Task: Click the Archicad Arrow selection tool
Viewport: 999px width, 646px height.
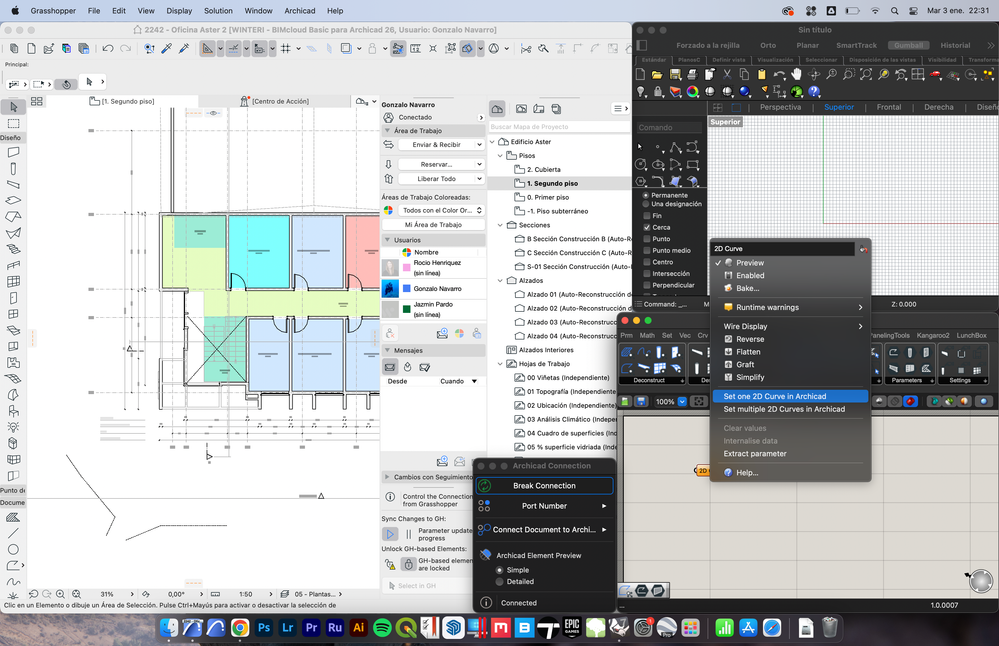Action: pyautogui.click(x=13, y=106)
